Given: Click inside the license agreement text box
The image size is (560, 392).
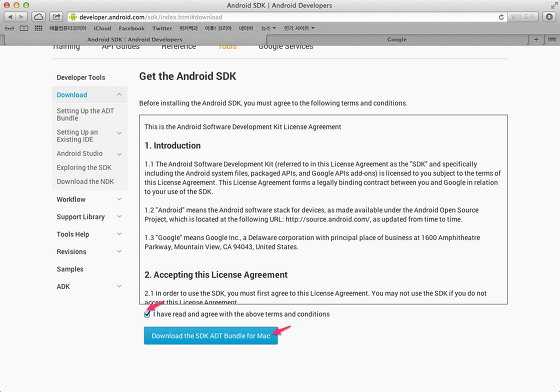Looking at the screenshot, I should pyautogui.click(x=323, y=210).
